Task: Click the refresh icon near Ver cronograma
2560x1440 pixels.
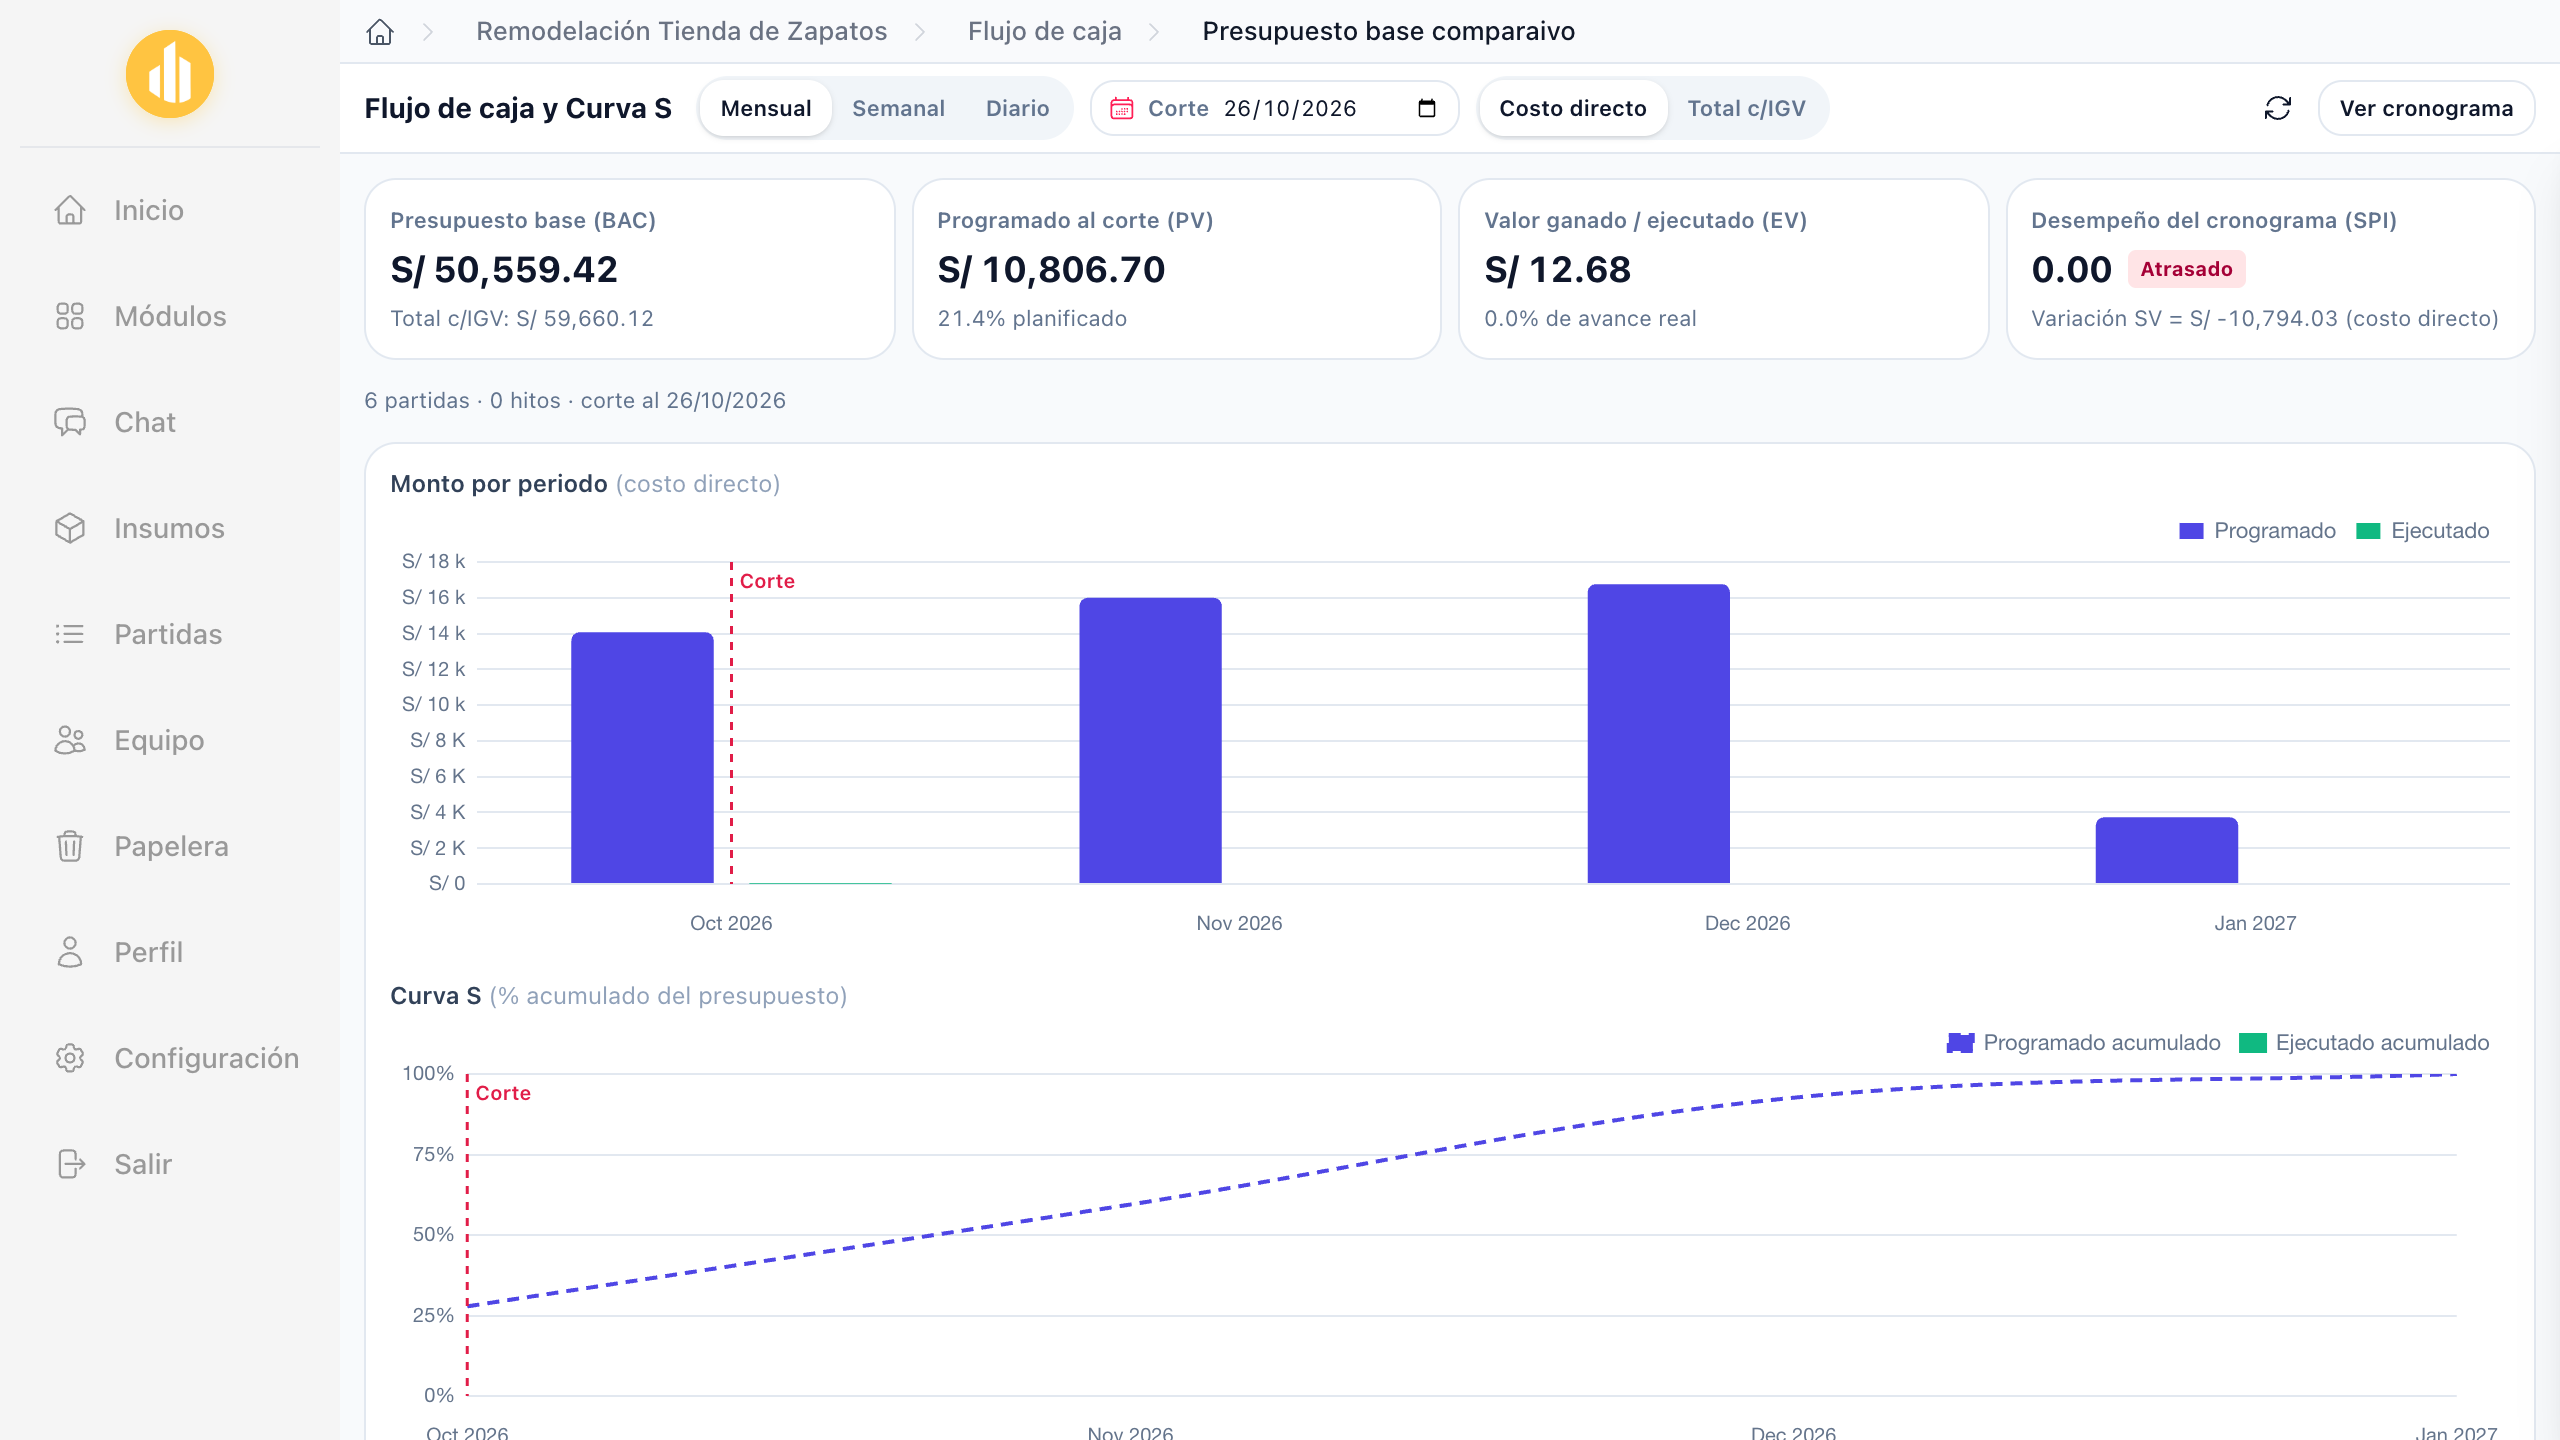Action: pos(2277,108)
